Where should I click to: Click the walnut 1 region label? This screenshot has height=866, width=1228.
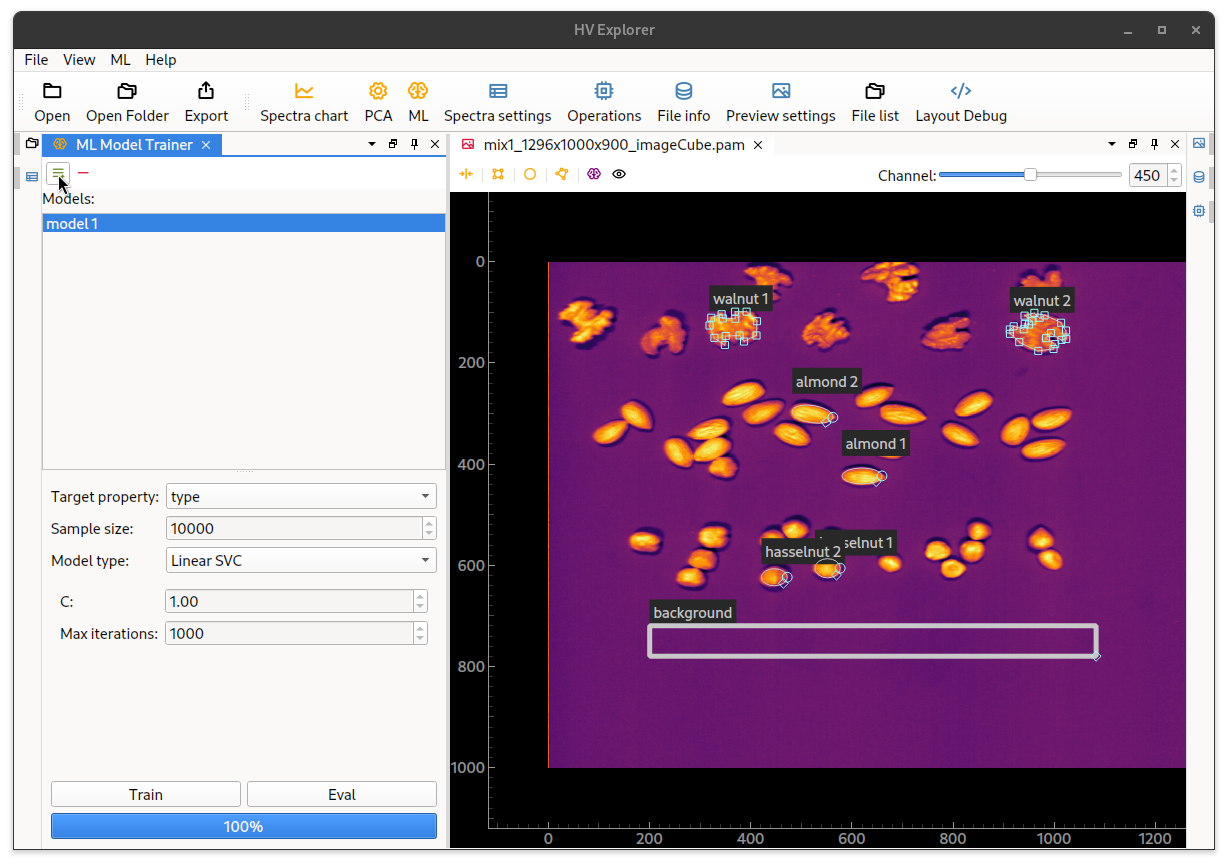[741, 299]
